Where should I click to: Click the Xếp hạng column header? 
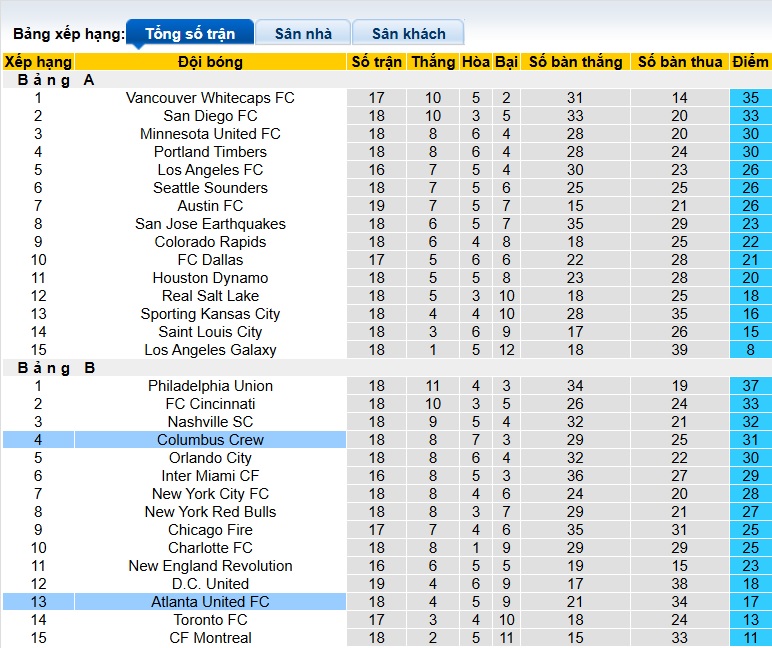click(x=38, y=62)
